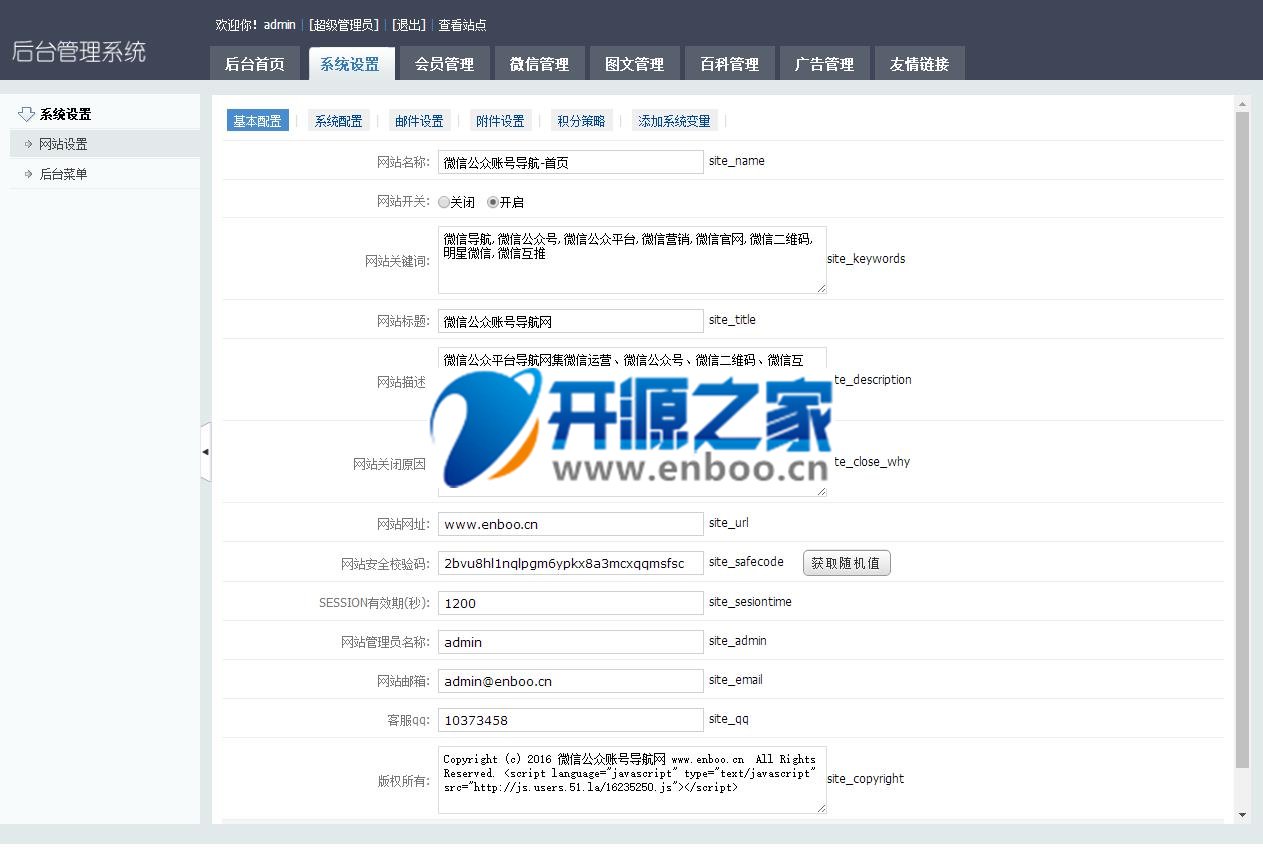Viewport: 1263px width, 856px height.
Task: Switch to the 会员管理 tab
Action: pyautogui.click(x=445, y=64)
